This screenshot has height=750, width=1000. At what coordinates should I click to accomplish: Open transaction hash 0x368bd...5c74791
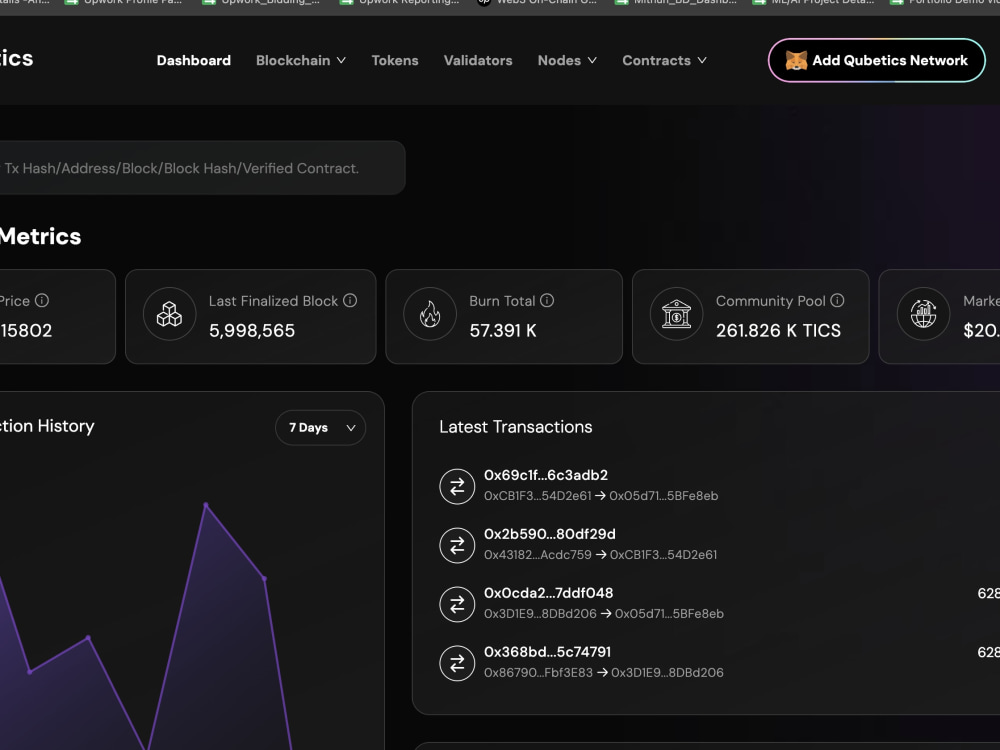pyautogui.click(x=547, y=652)
